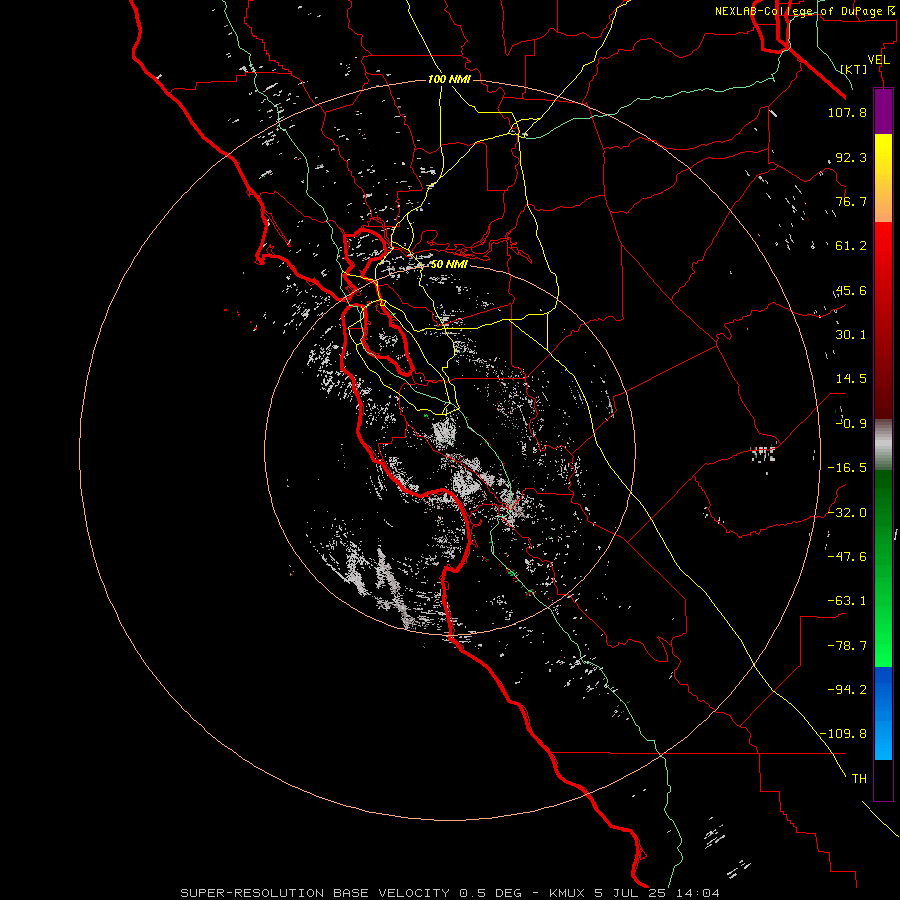
Task: Click the -16.5 legend value
Action: [x=847, y=468]
